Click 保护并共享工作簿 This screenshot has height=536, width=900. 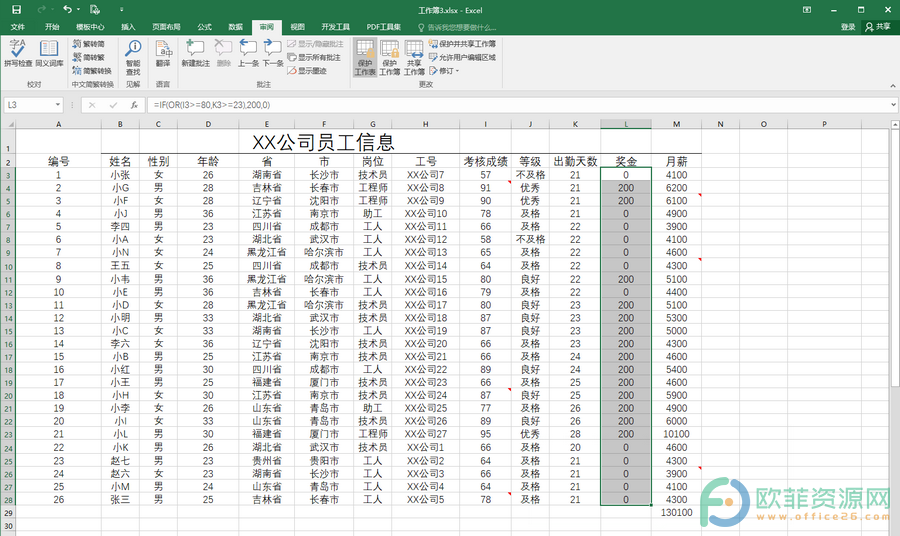pos(462,44)
